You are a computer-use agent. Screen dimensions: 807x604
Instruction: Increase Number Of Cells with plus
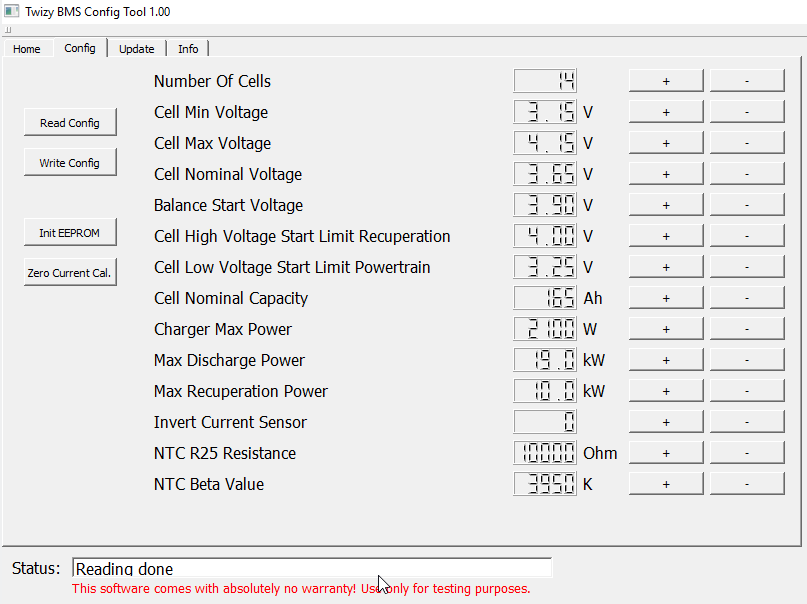(666, 81)
